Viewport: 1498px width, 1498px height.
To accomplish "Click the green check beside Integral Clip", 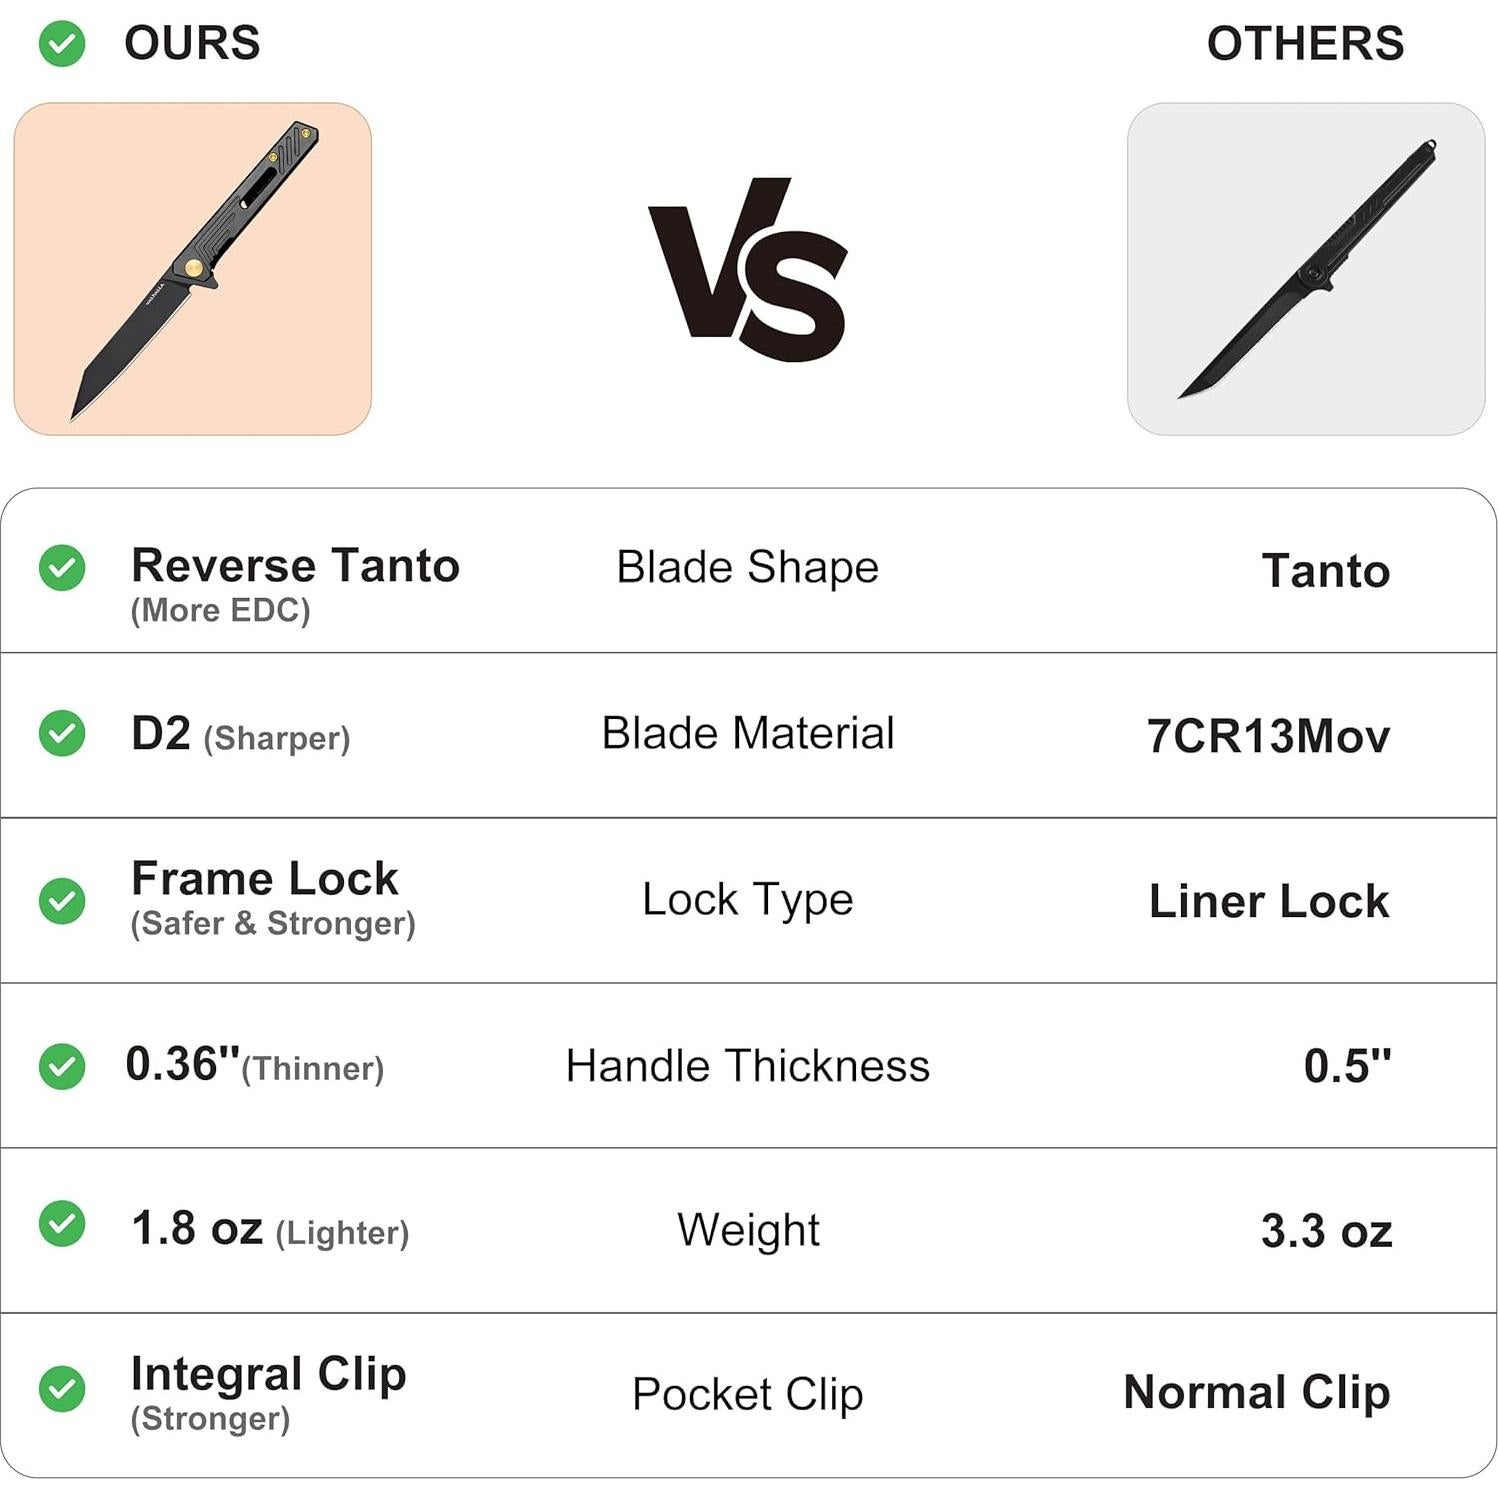I will coord(62,1389).
